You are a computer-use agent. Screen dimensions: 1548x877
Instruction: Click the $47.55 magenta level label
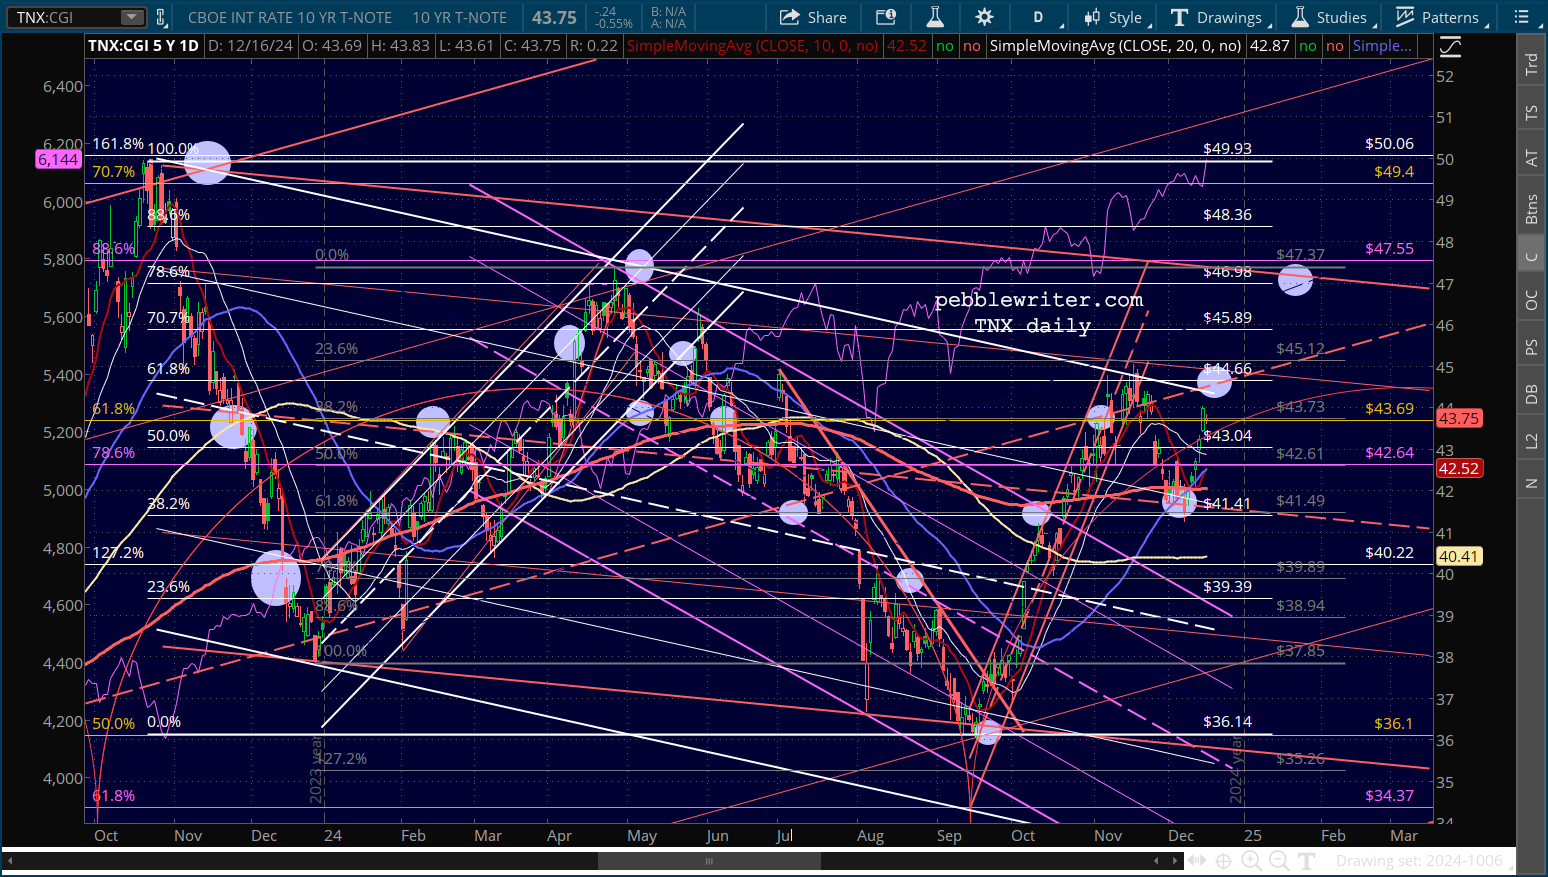click(x=1390, y=249)
